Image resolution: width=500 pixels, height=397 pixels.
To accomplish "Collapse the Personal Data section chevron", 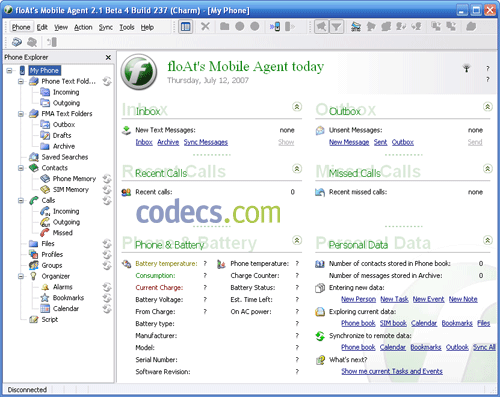I will click(x=487, y=240).
